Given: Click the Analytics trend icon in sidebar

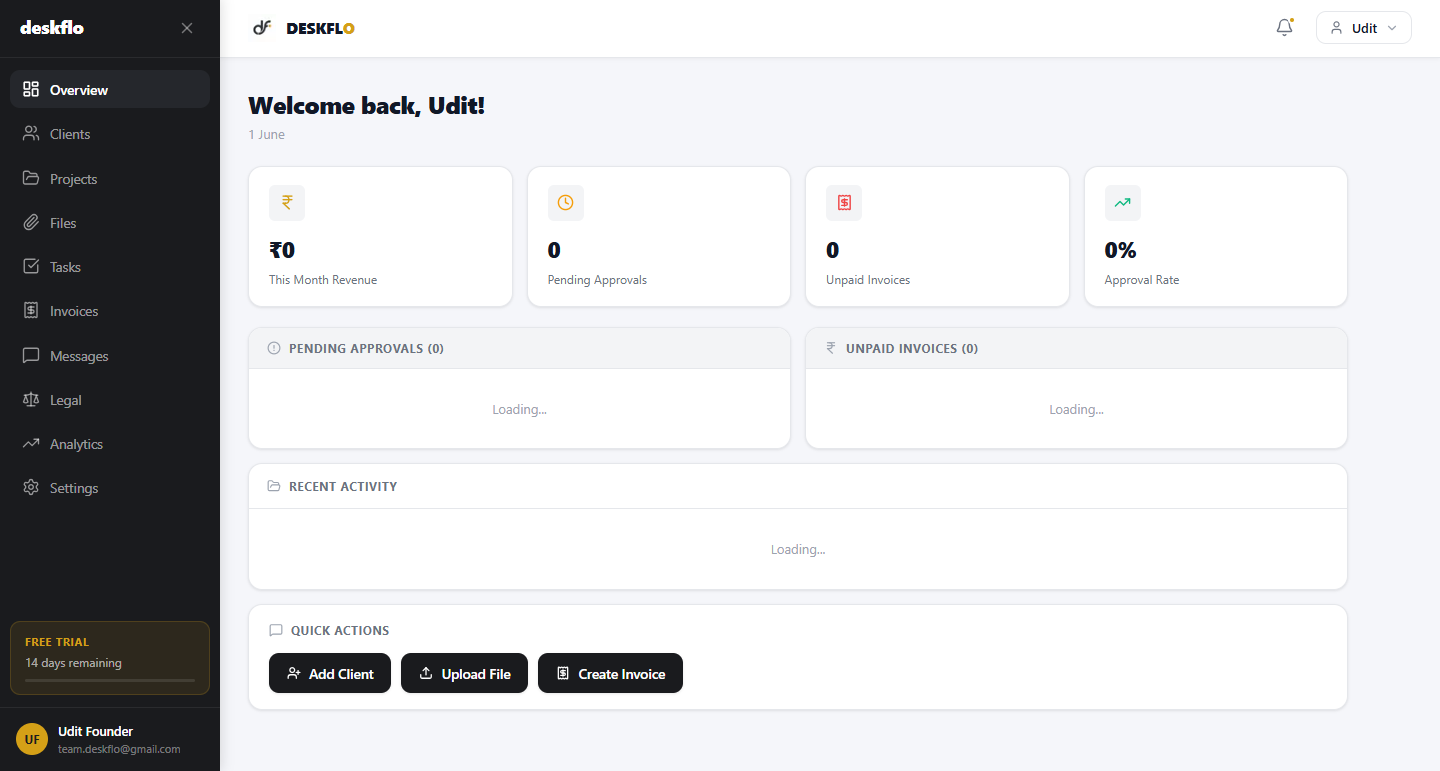Looking at the screenshot, I should [31, 443].
